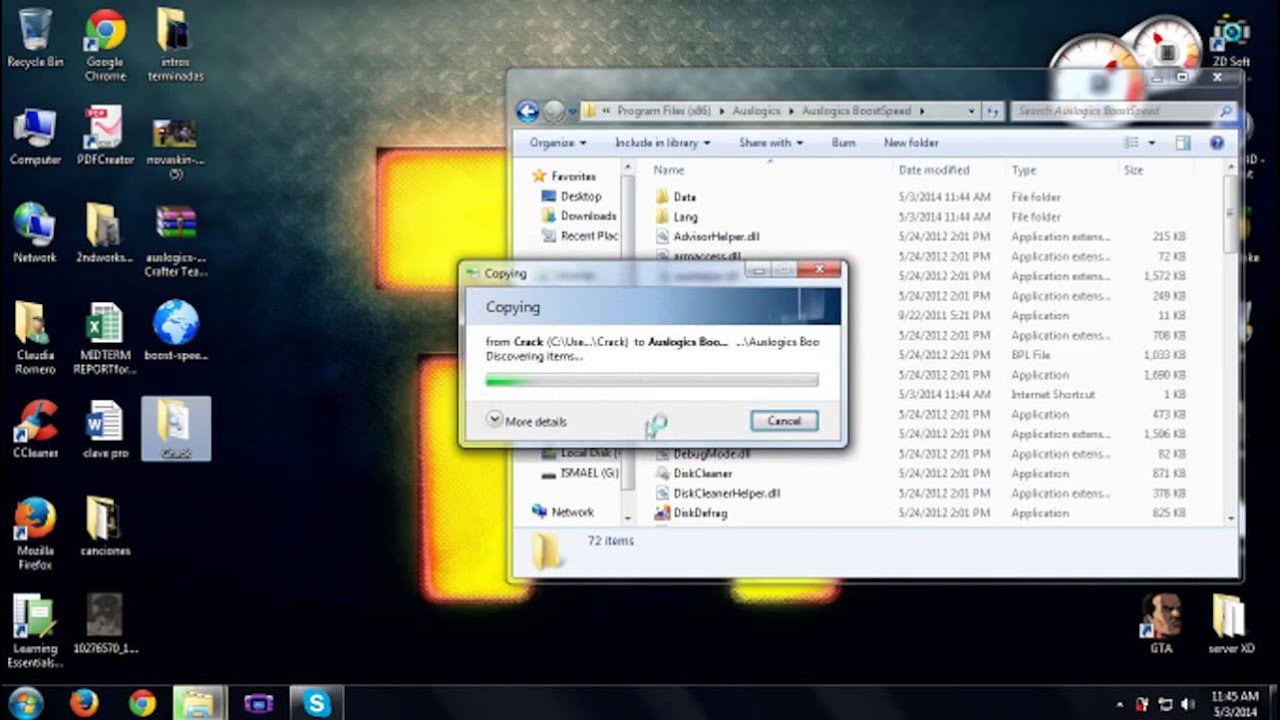Open the recent pages dropdown next to Forward
Screen dimensions: 1280x720
tap(572, 111)
